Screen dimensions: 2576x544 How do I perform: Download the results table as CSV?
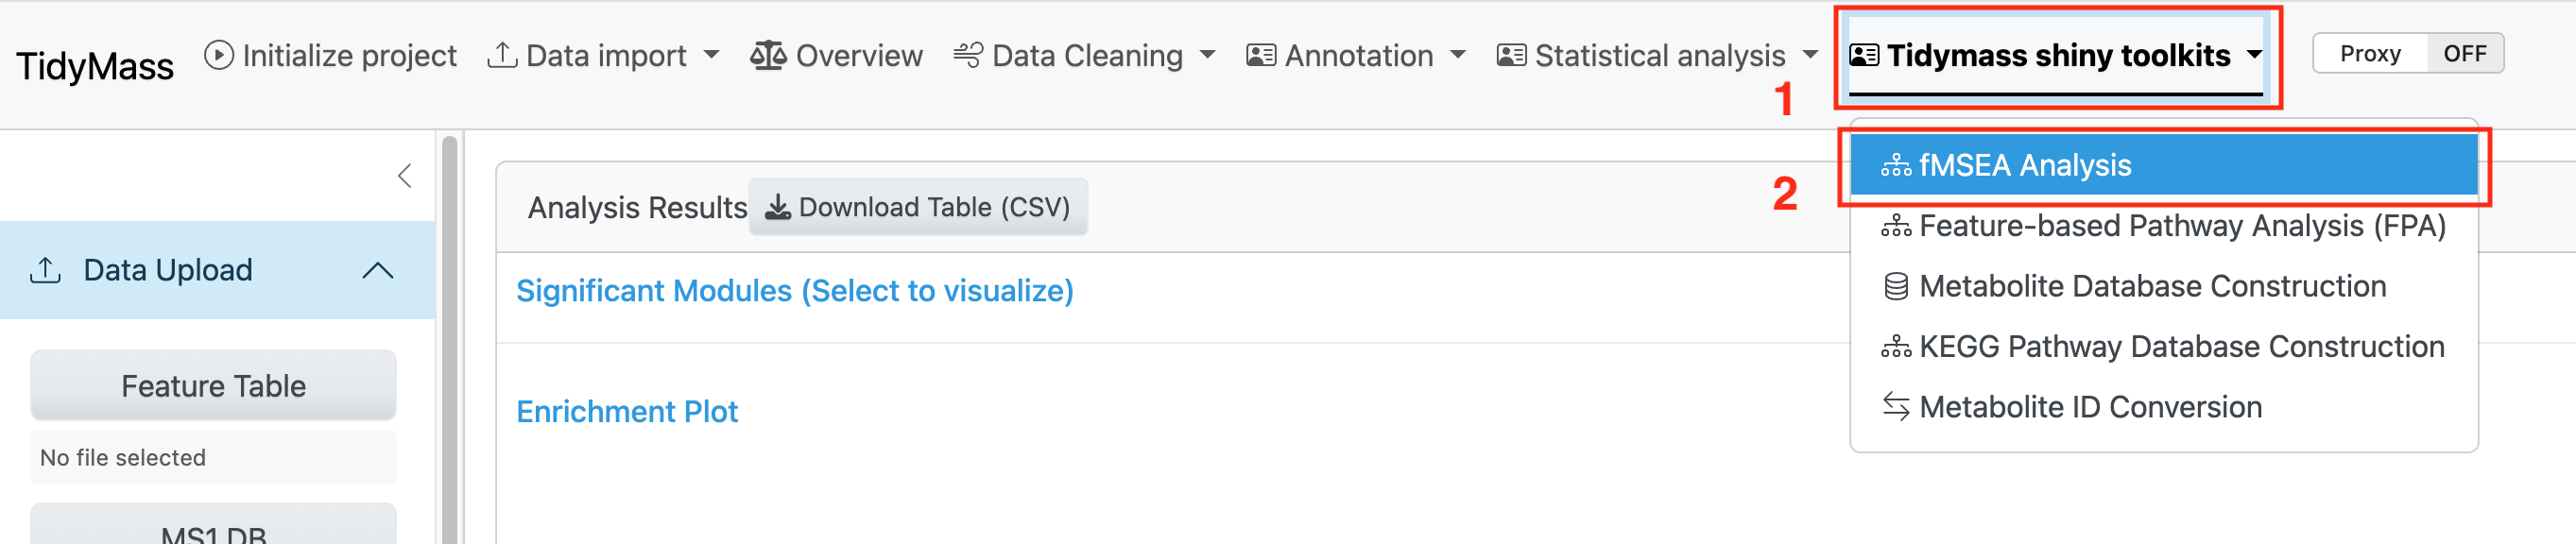click(917, 207)
